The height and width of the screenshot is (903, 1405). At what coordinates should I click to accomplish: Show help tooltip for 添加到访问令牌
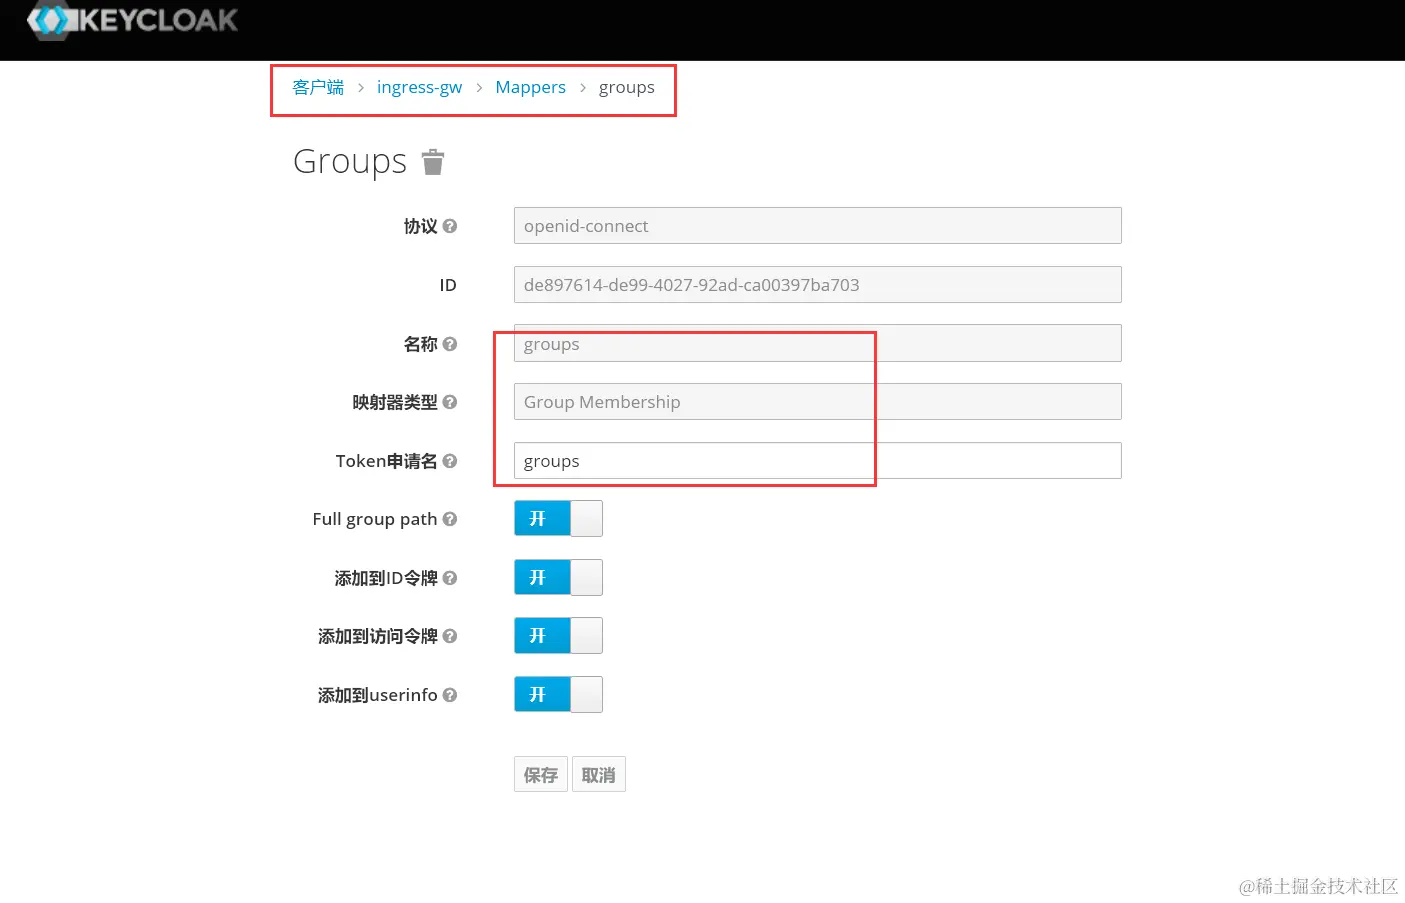click(450, 636)
